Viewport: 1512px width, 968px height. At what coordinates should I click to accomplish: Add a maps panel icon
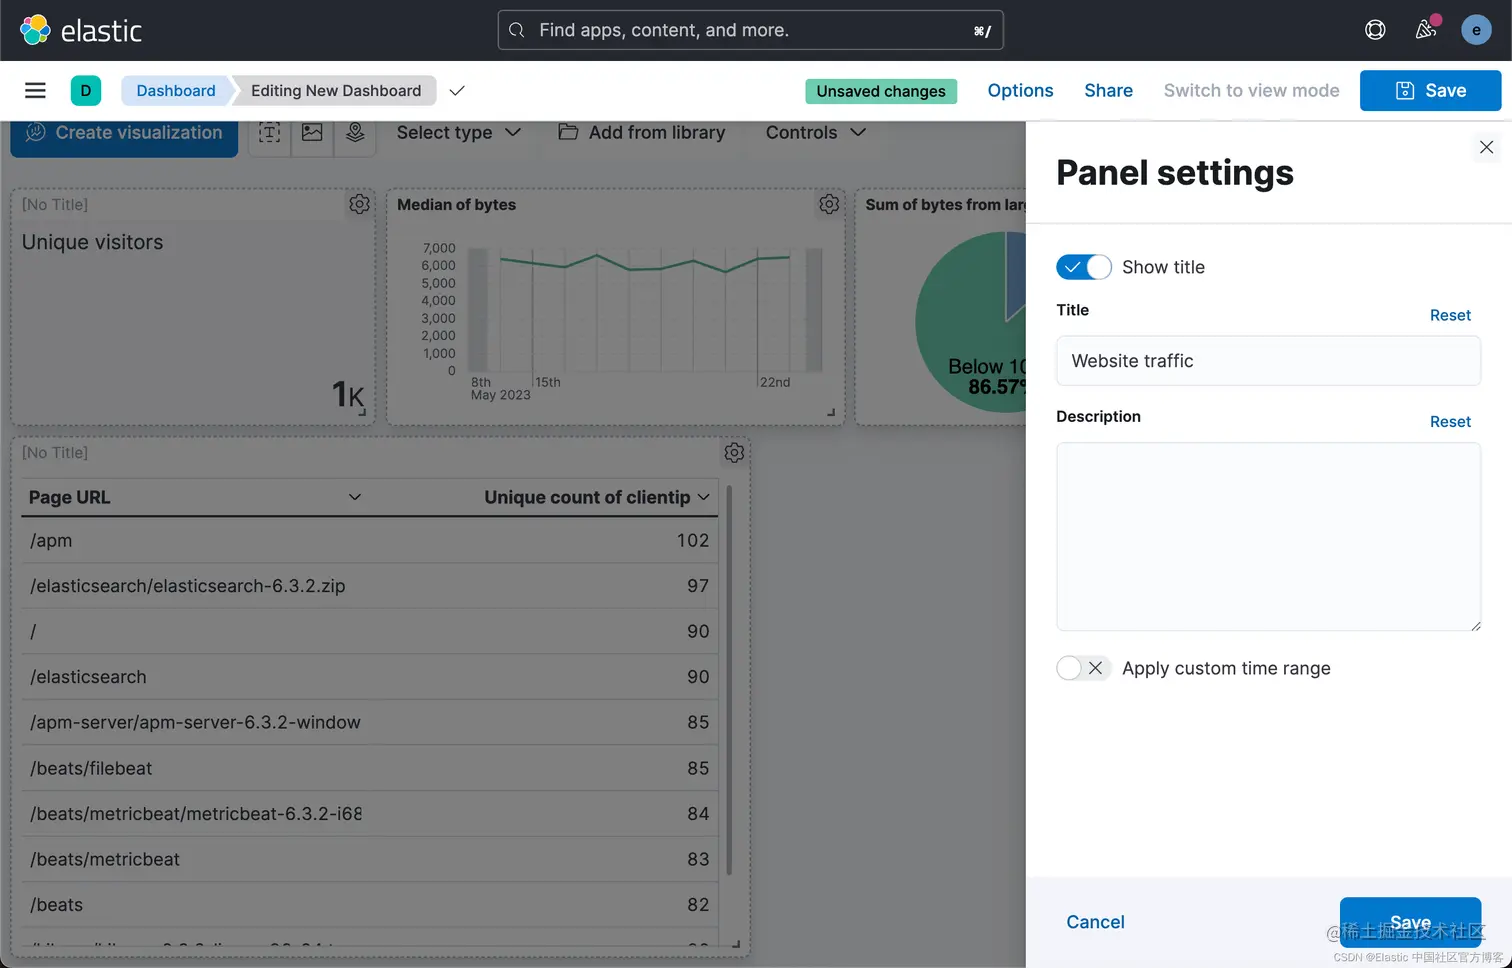point(355,133)
